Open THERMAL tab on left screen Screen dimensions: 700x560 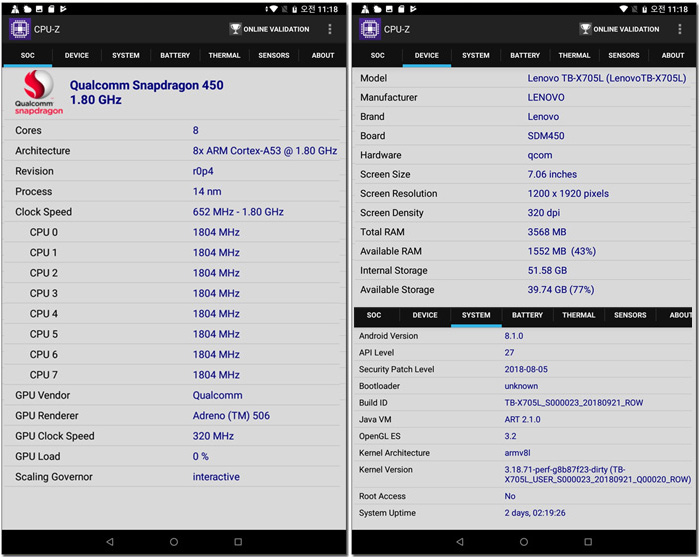point(224,55)
